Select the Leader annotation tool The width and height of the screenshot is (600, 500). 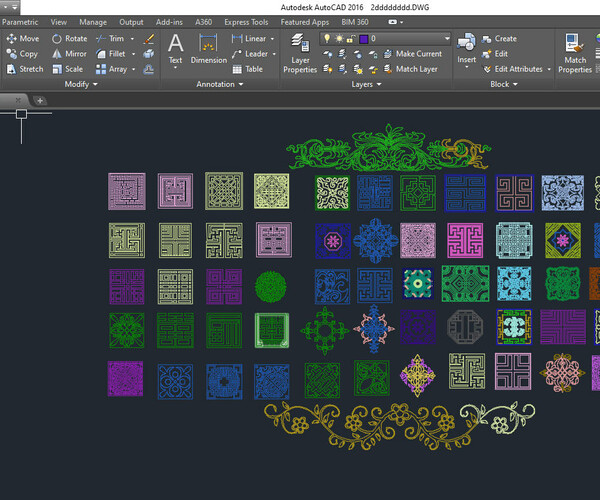[x=249, y=54]
